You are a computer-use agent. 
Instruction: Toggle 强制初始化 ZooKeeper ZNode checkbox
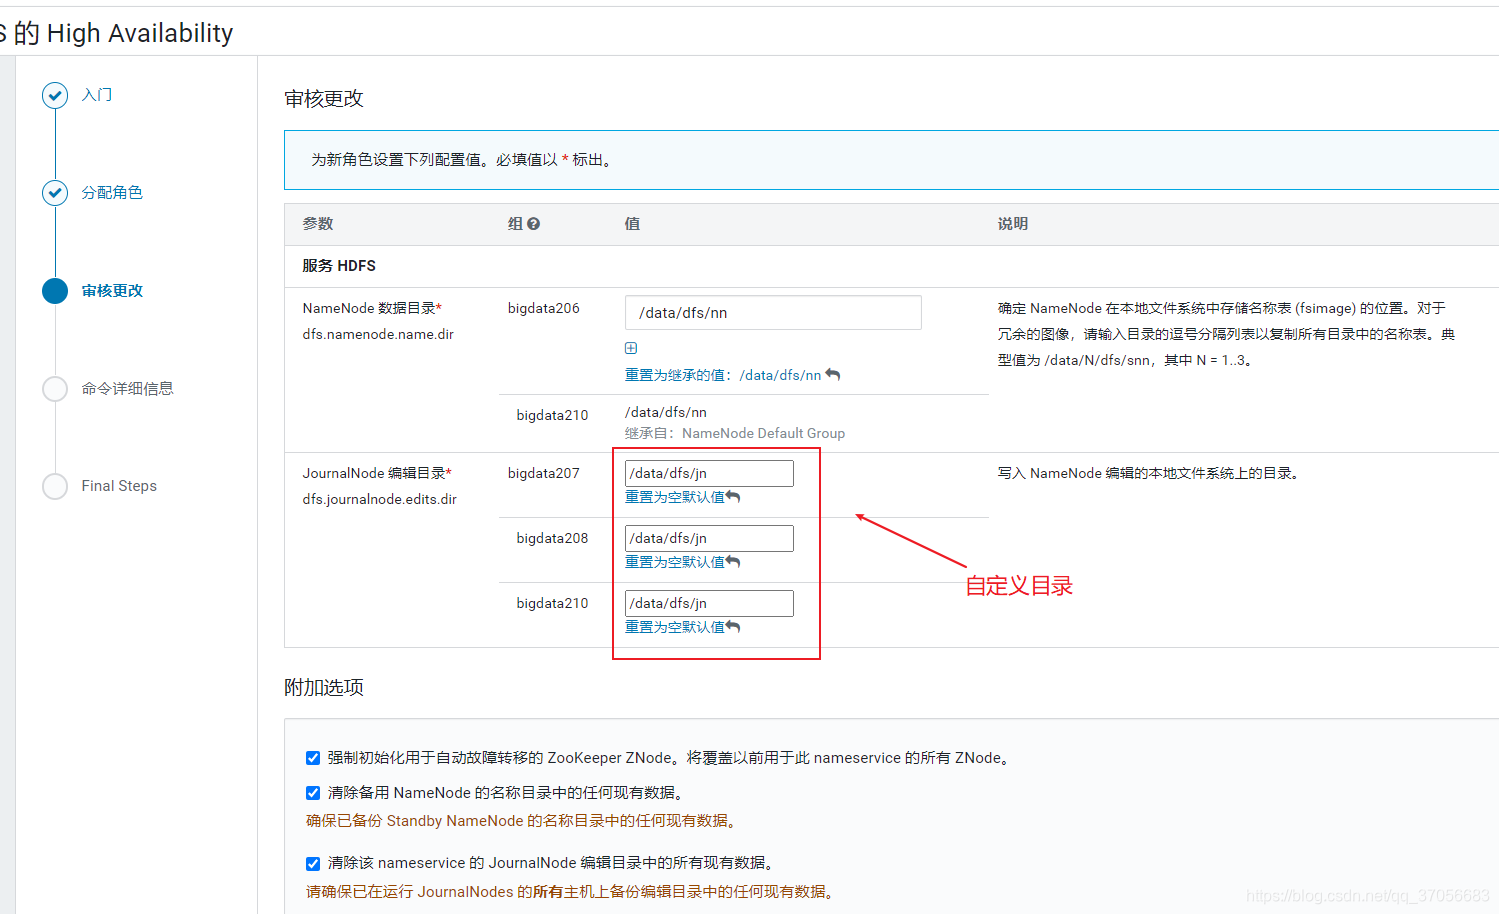point(313,758)
